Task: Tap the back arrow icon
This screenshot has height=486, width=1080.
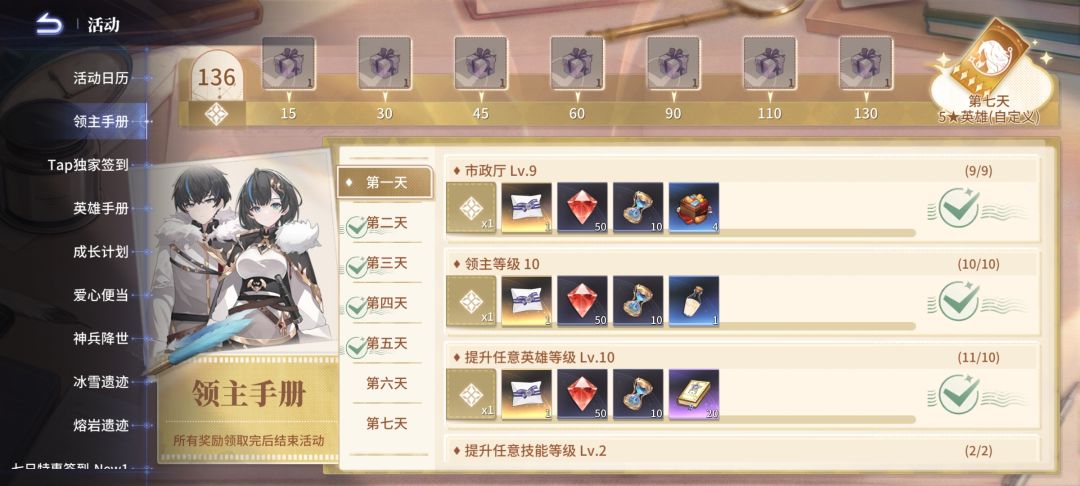Action: tap(48, 24)
